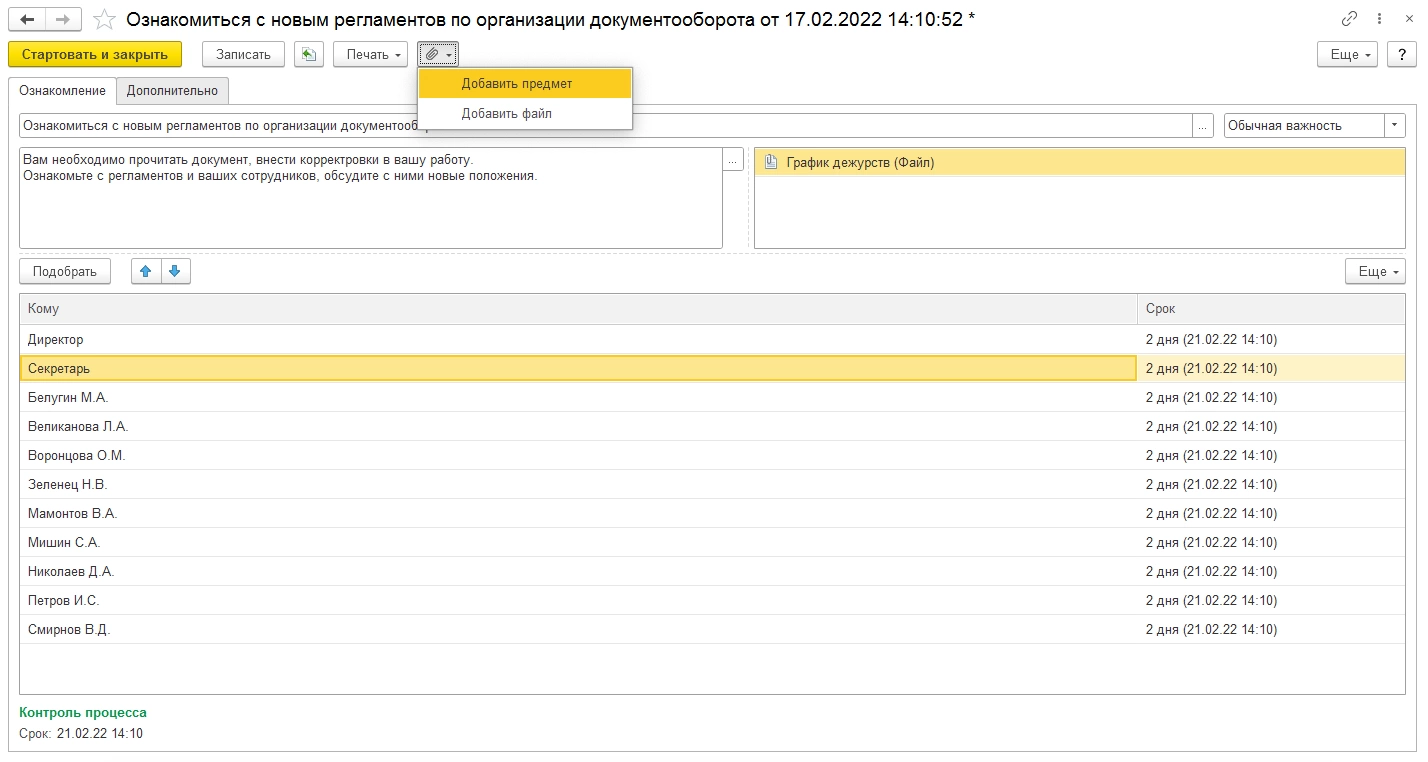This screenshot has height=762, width=1428.
Task: Collapse the paperclip attachment dropdown
Action: 438,54
